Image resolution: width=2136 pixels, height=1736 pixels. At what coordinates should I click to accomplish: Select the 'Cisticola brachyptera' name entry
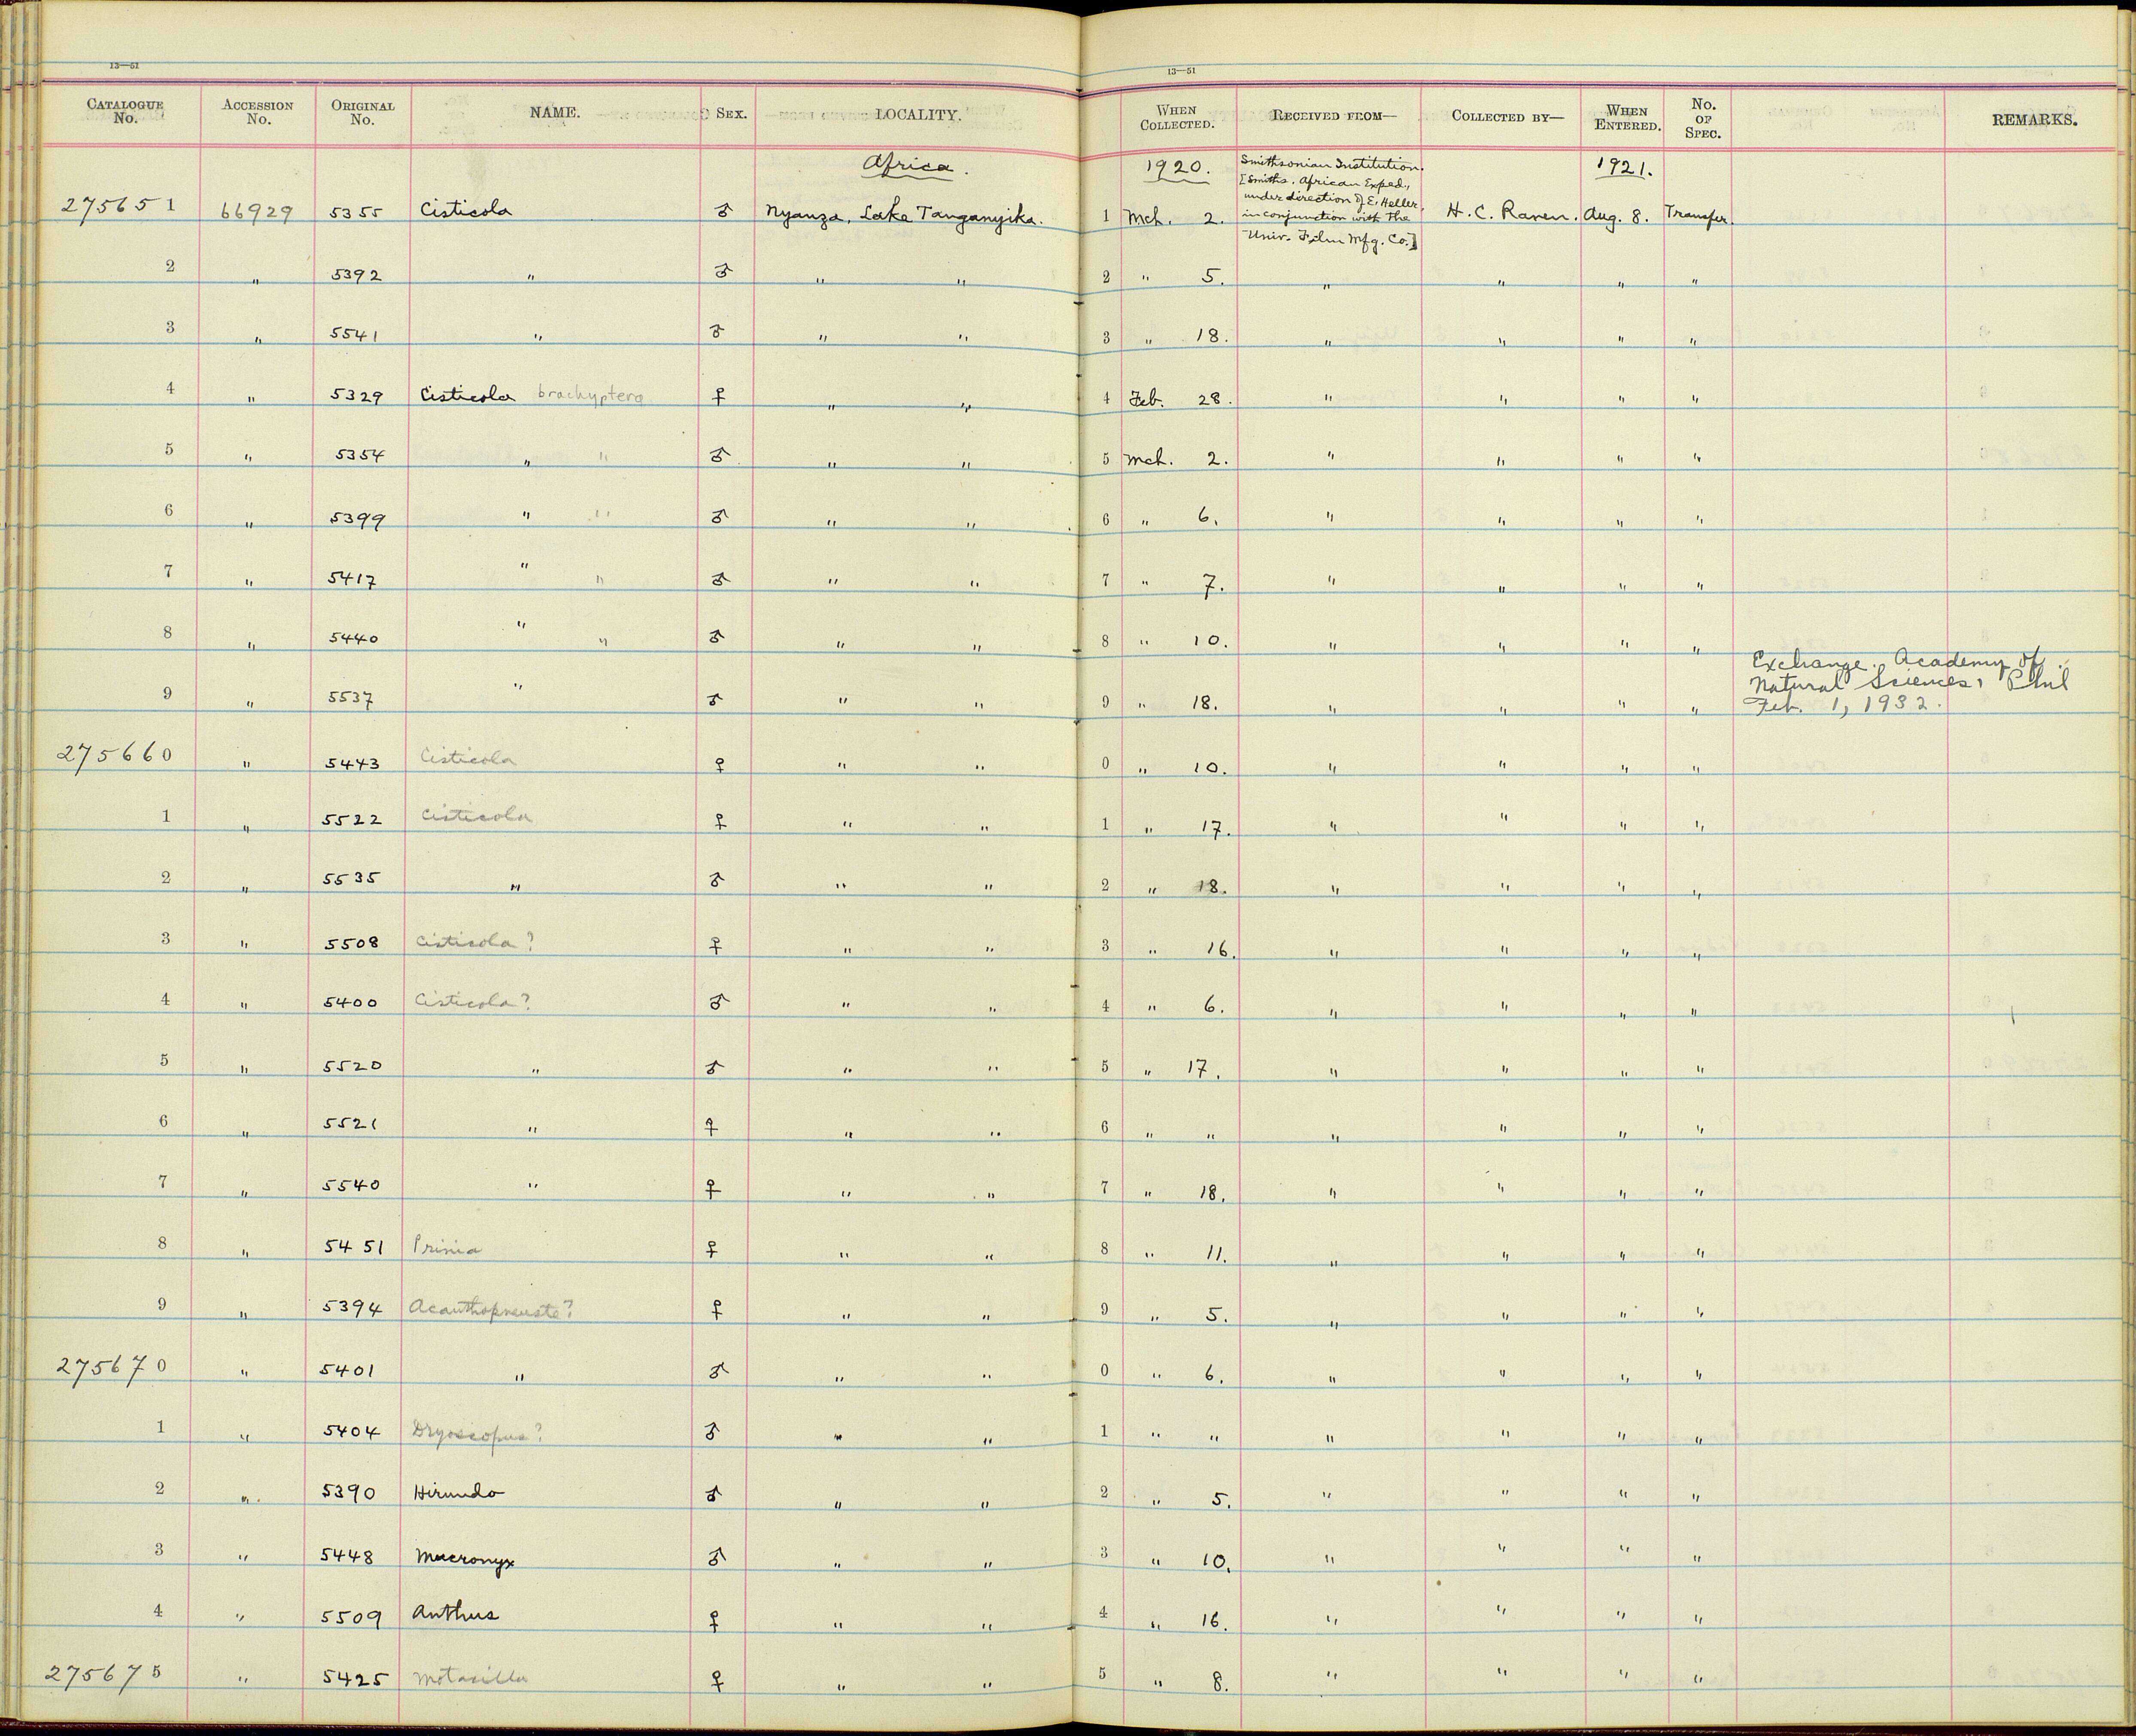coord(532,395)
